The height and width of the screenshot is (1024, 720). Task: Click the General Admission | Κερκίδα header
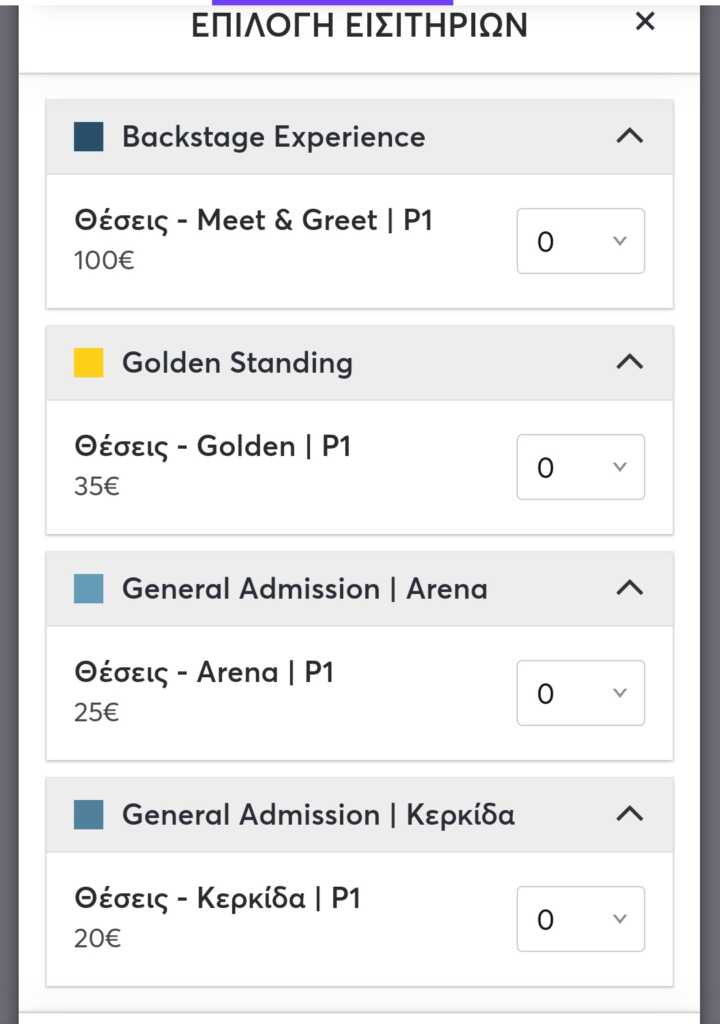pyautogui.click(x=318, y=815)
